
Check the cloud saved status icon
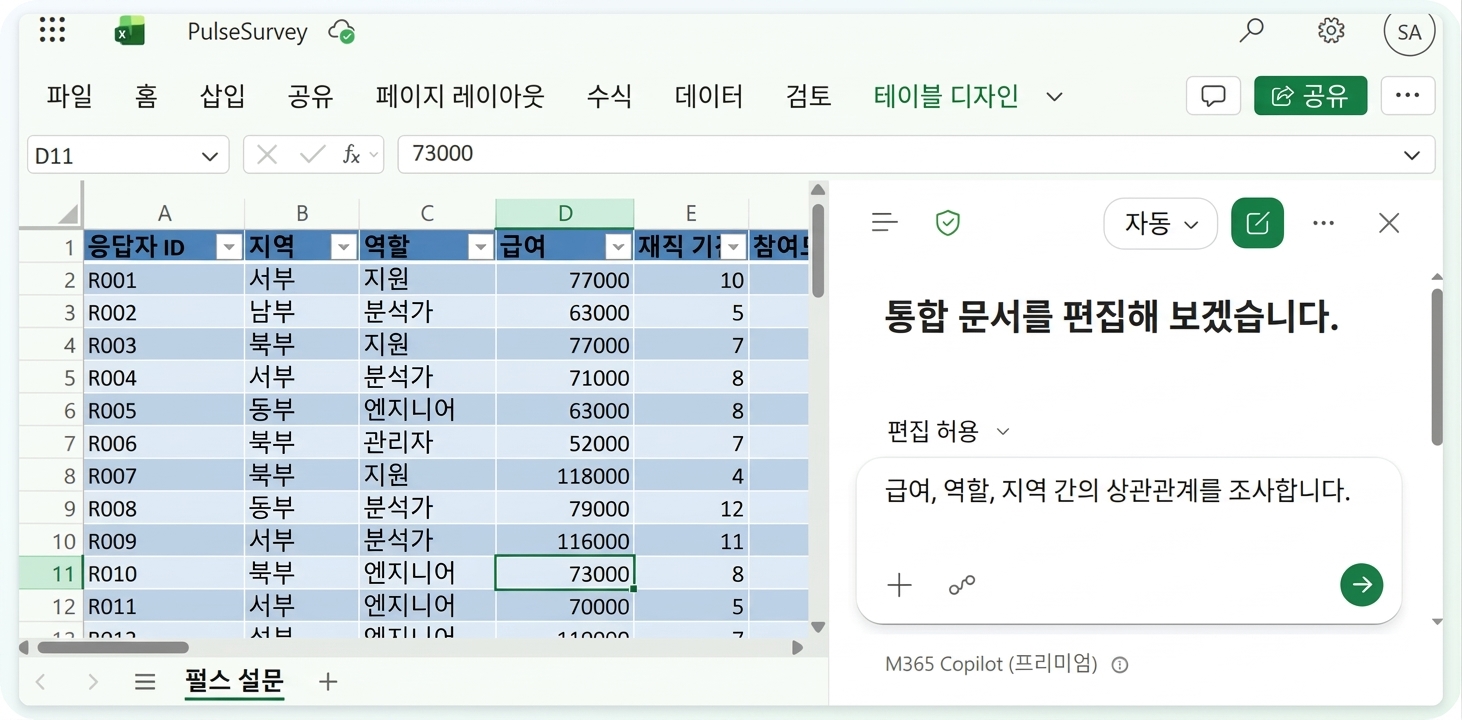342,31
